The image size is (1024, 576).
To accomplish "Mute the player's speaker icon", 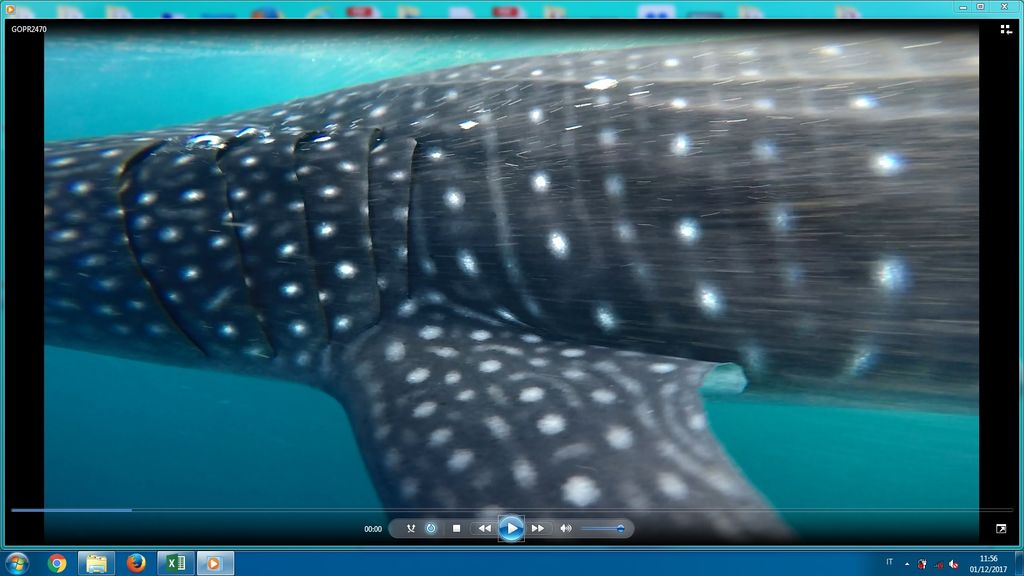I will 565,528.
